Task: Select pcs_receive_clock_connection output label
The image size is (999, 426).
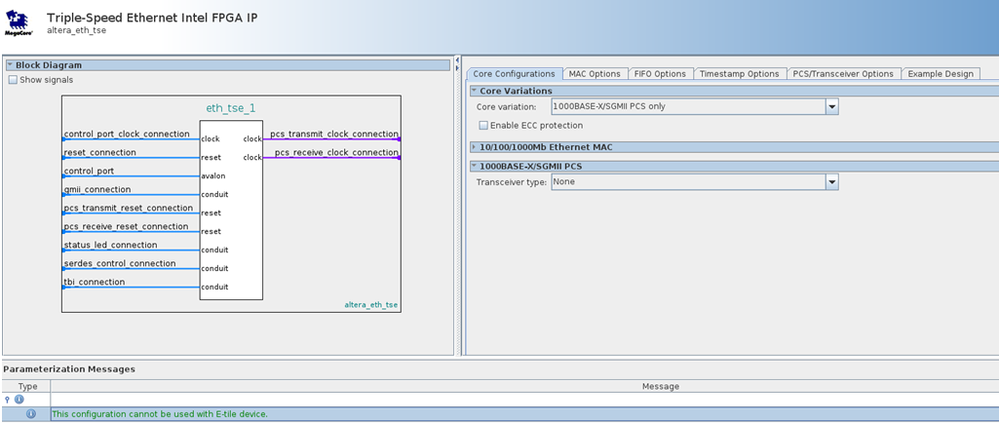Action: coord(337,152)
